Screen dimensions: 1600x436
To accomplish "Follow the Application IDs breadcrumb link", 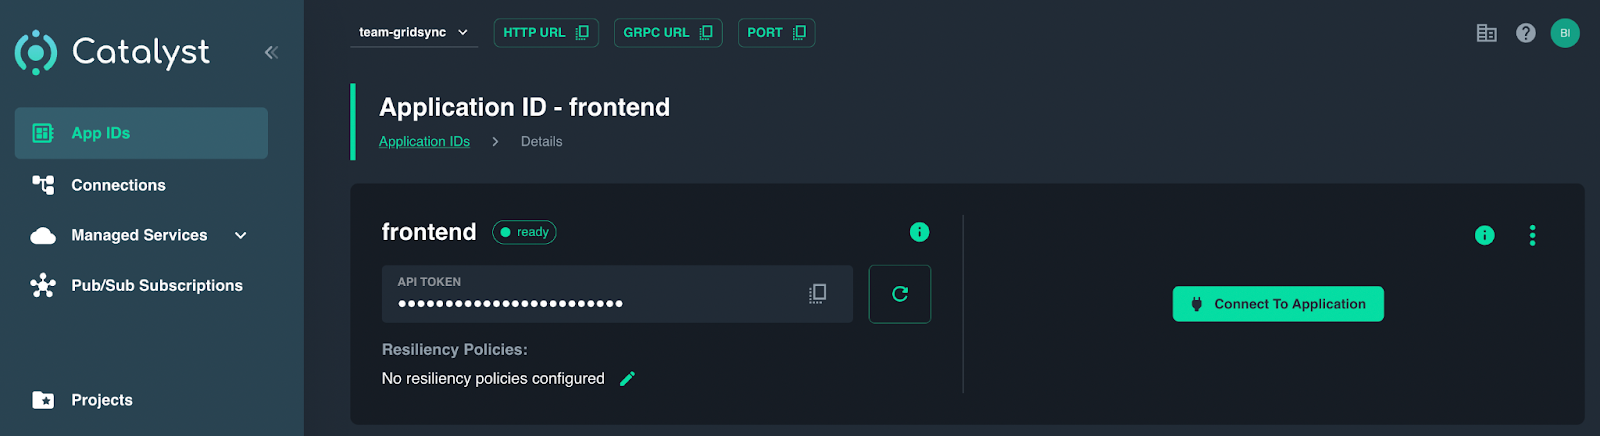I will 424,142.
